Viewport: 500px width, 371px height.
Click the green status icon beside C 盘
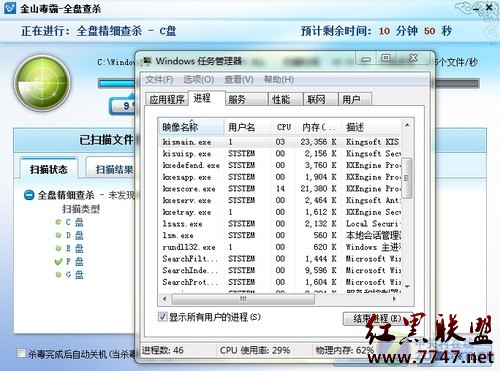tap(58, 222)
